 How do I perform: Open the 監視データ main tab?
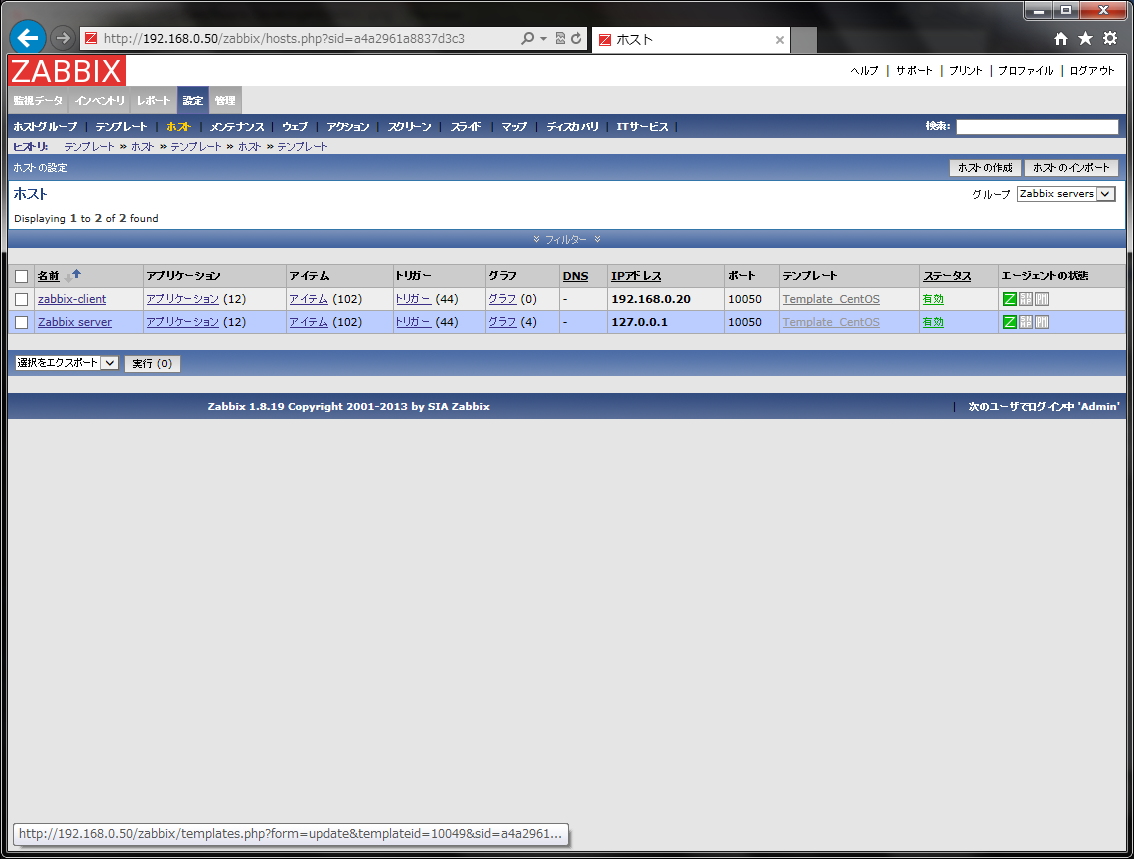pyautogui.click(x=38, y=101)
